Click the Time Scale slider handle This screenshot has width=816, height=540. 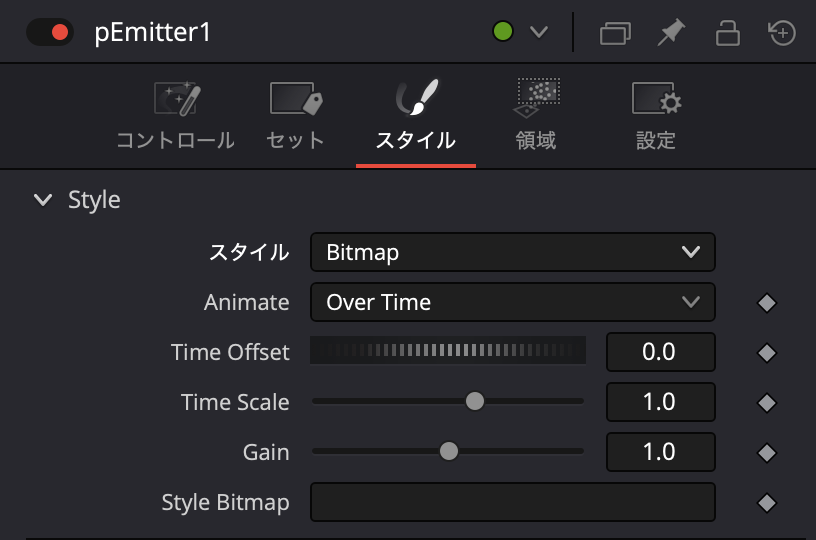pos(475,401)
